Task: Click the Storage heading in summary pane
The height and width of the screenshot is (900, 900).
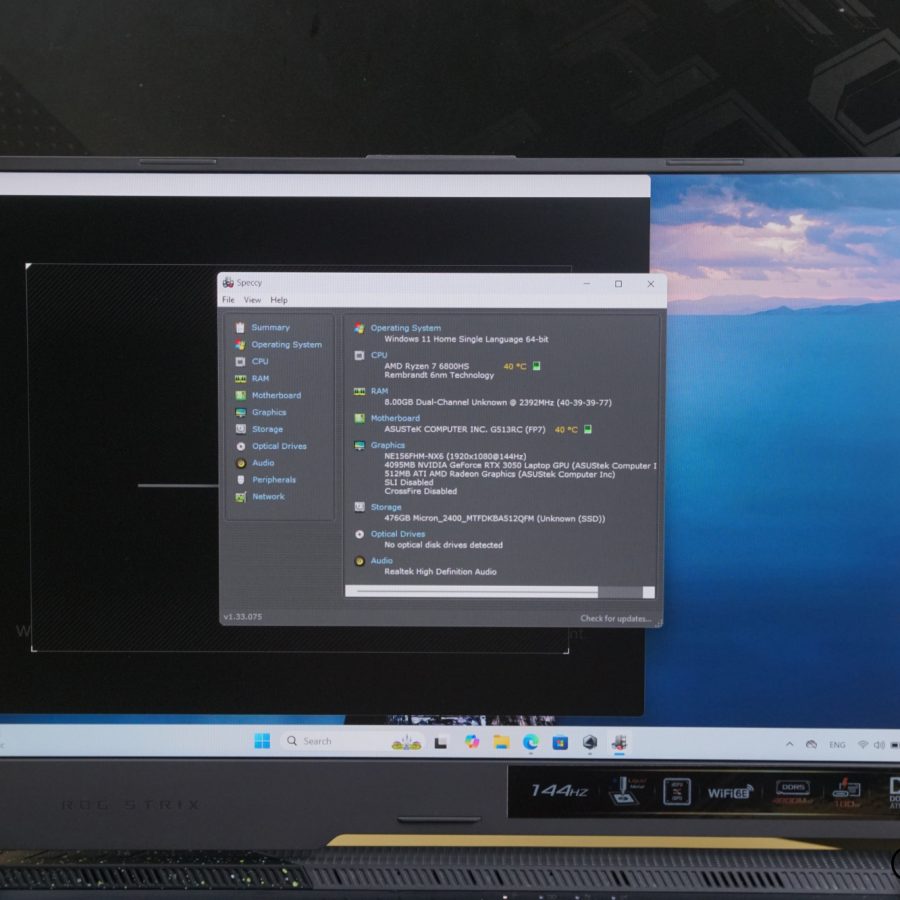Action: tap(386, 507)
